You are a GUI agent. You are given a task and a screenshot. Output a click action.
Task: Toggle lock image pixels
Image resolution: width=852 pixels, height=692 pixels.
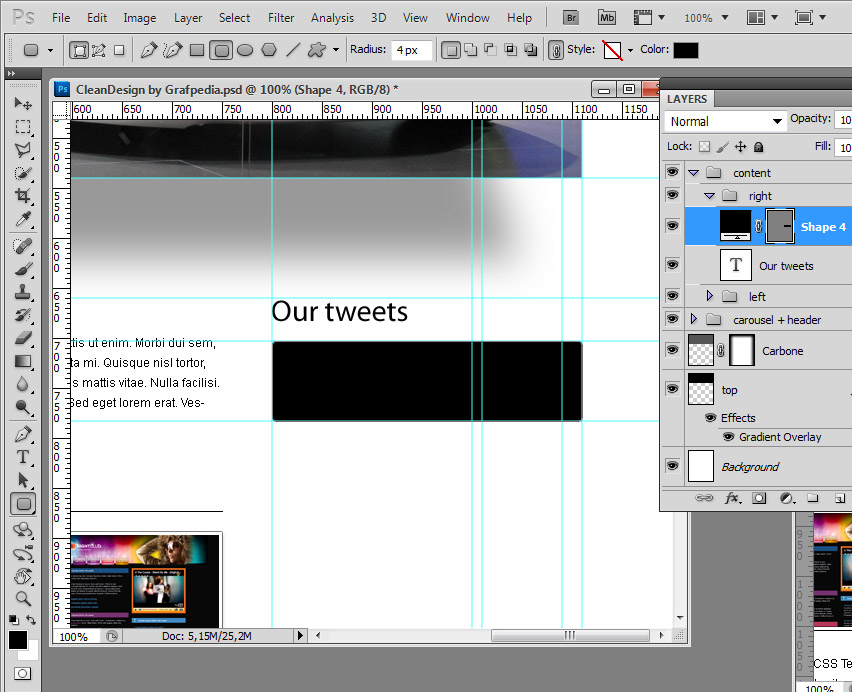tap(723, 147)
